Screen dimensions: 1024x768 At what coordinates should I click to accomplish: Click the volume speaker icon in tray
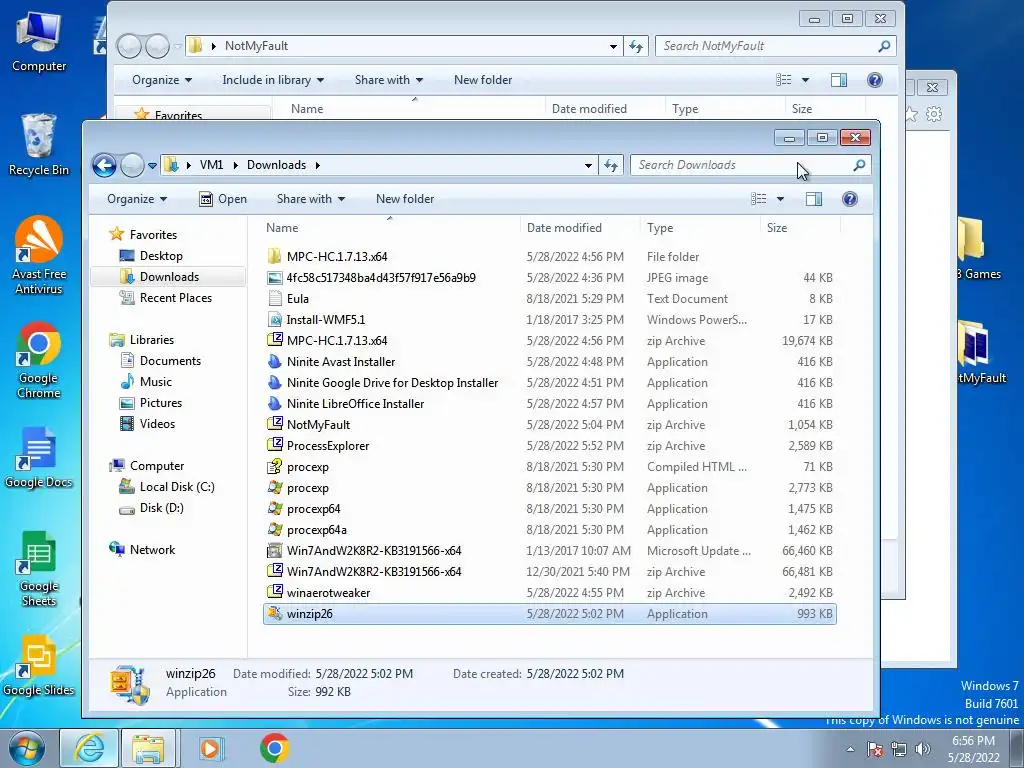[922, 749]
